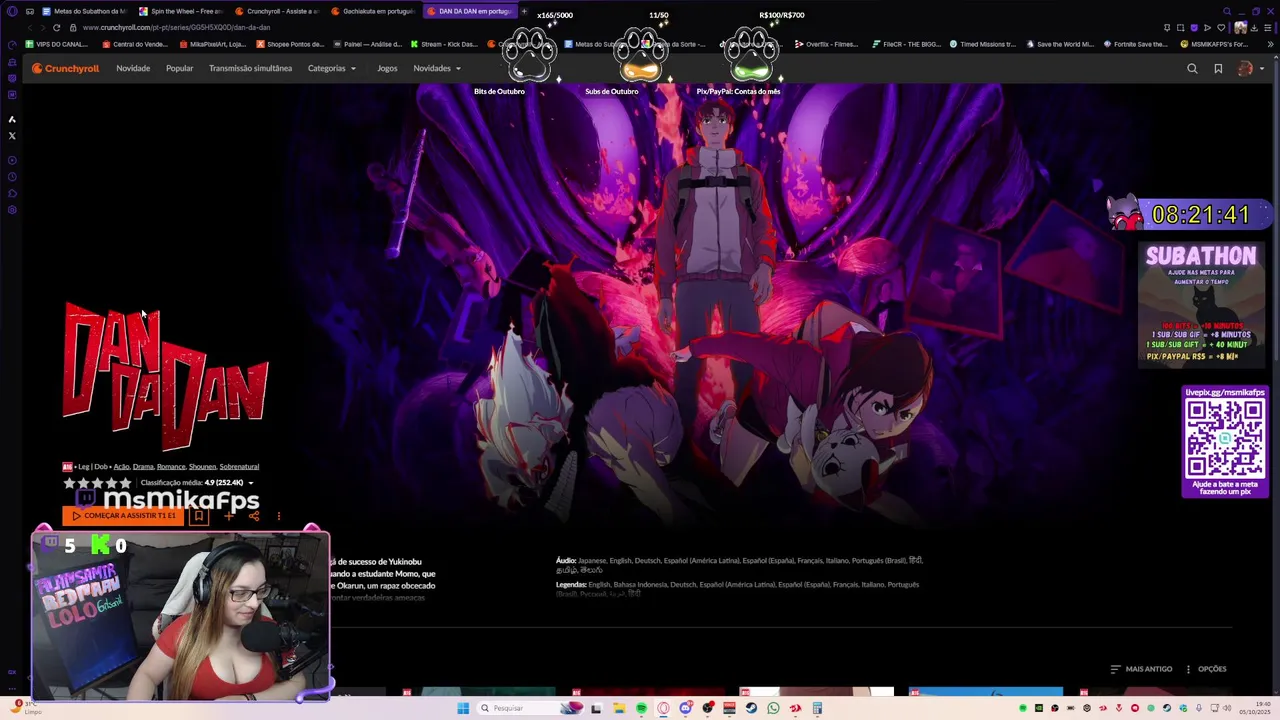Click the Opera menu logo at top-left
Image resolution: width=1280 pixels, height=720 pixels.
[12, 11]
